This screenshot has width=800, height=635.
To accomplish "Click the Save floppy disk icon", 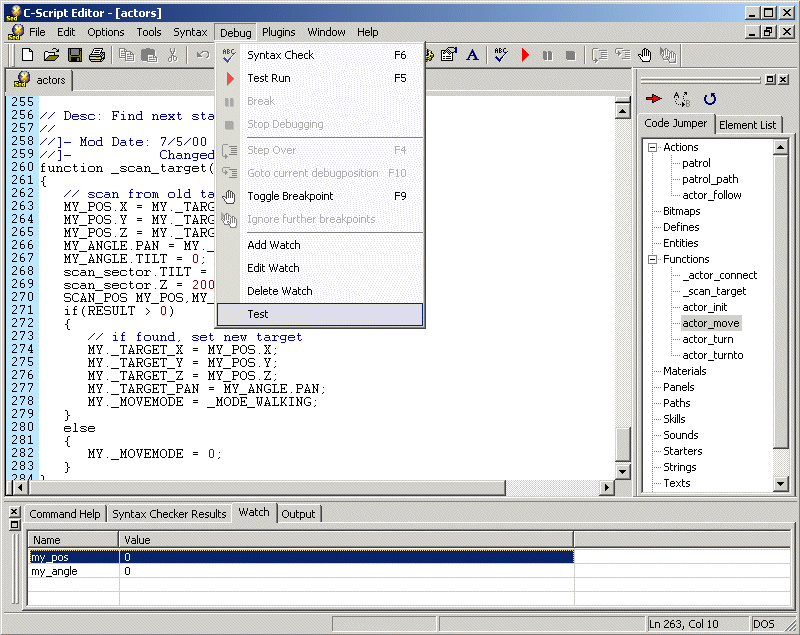I will pos(74,55).
